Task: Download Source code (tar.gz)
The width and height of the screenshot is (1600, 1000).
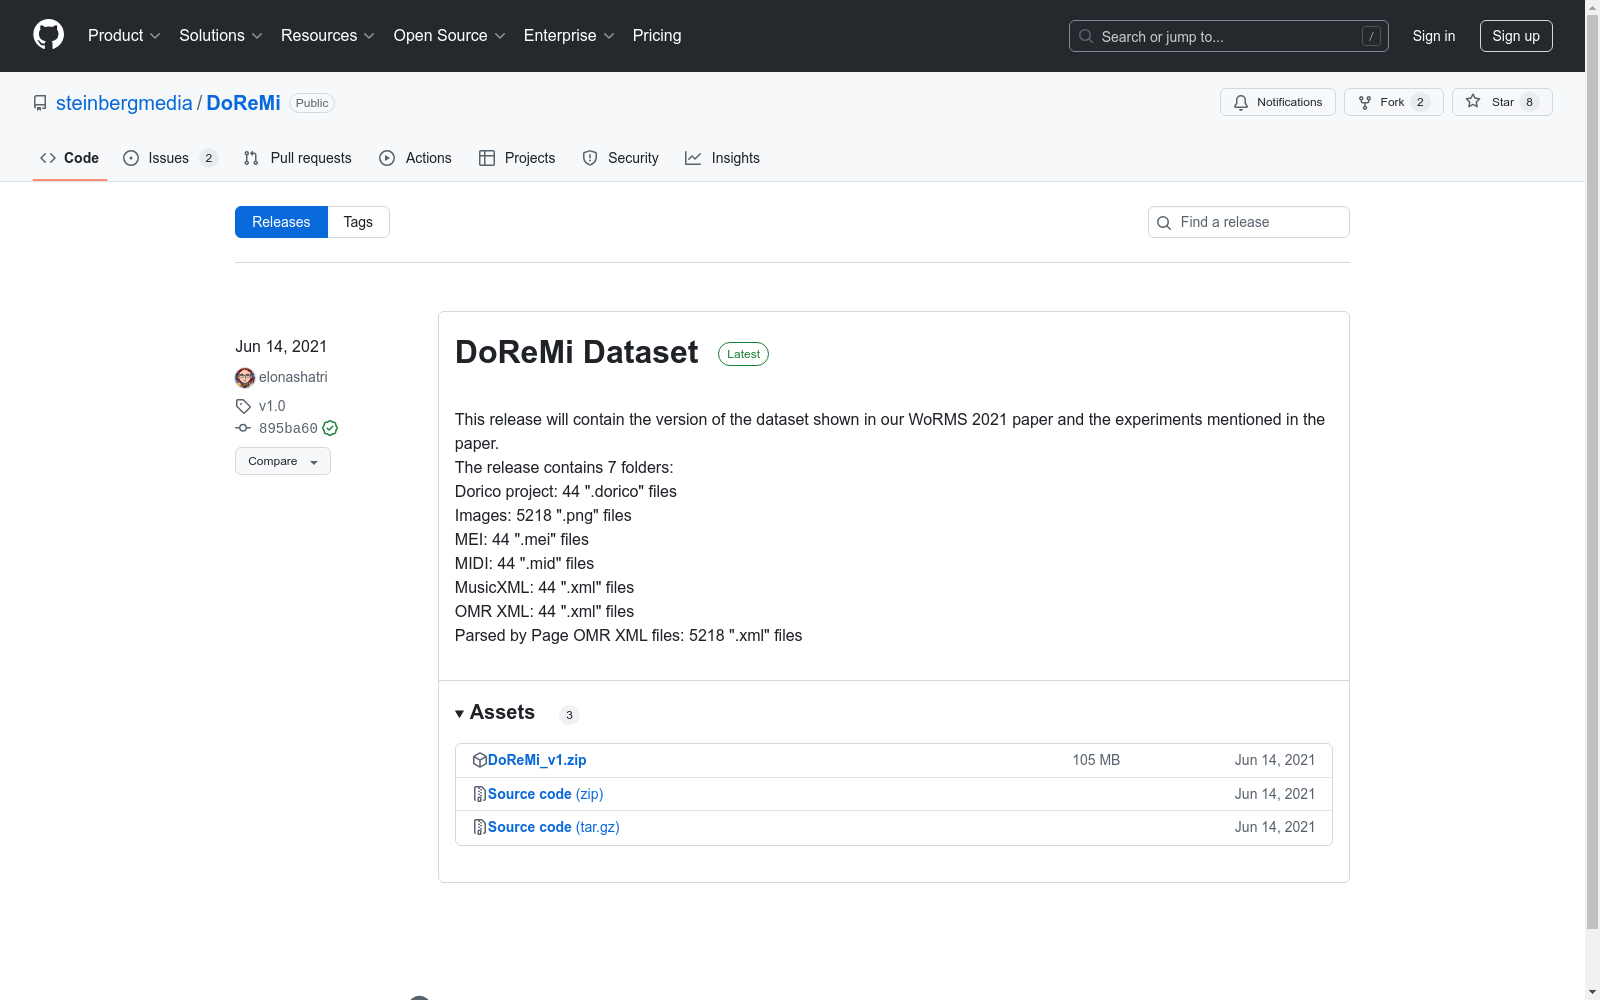Action: click(554, 827)
